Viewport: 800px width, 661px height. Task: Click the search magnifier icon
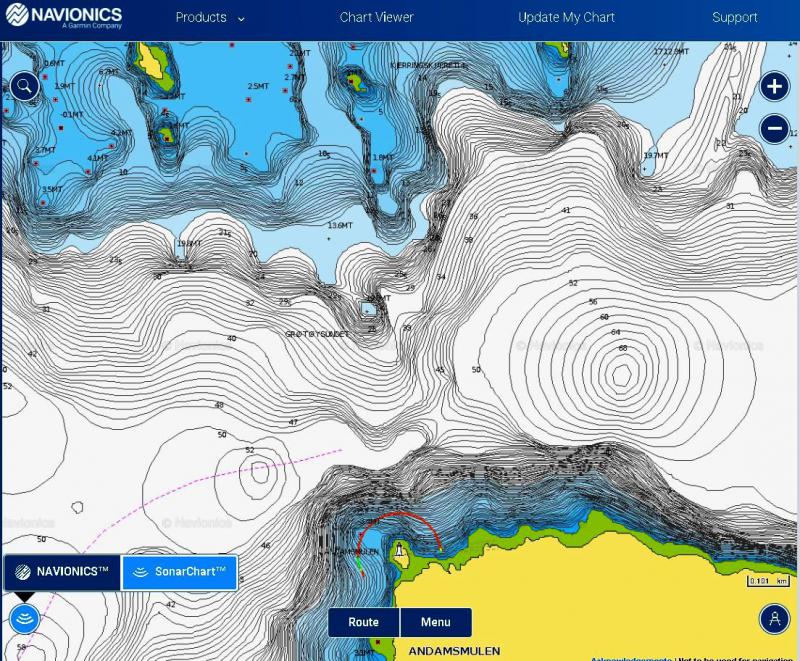tap(25, 86)
